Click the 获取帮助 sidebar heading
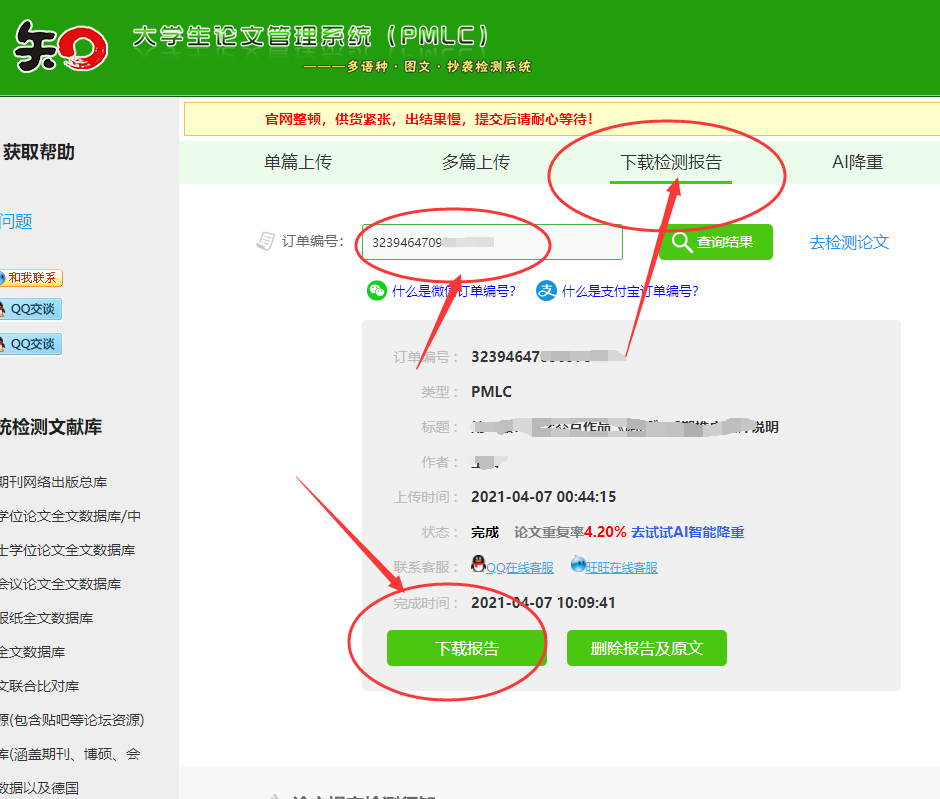 [x=38, y=152]
